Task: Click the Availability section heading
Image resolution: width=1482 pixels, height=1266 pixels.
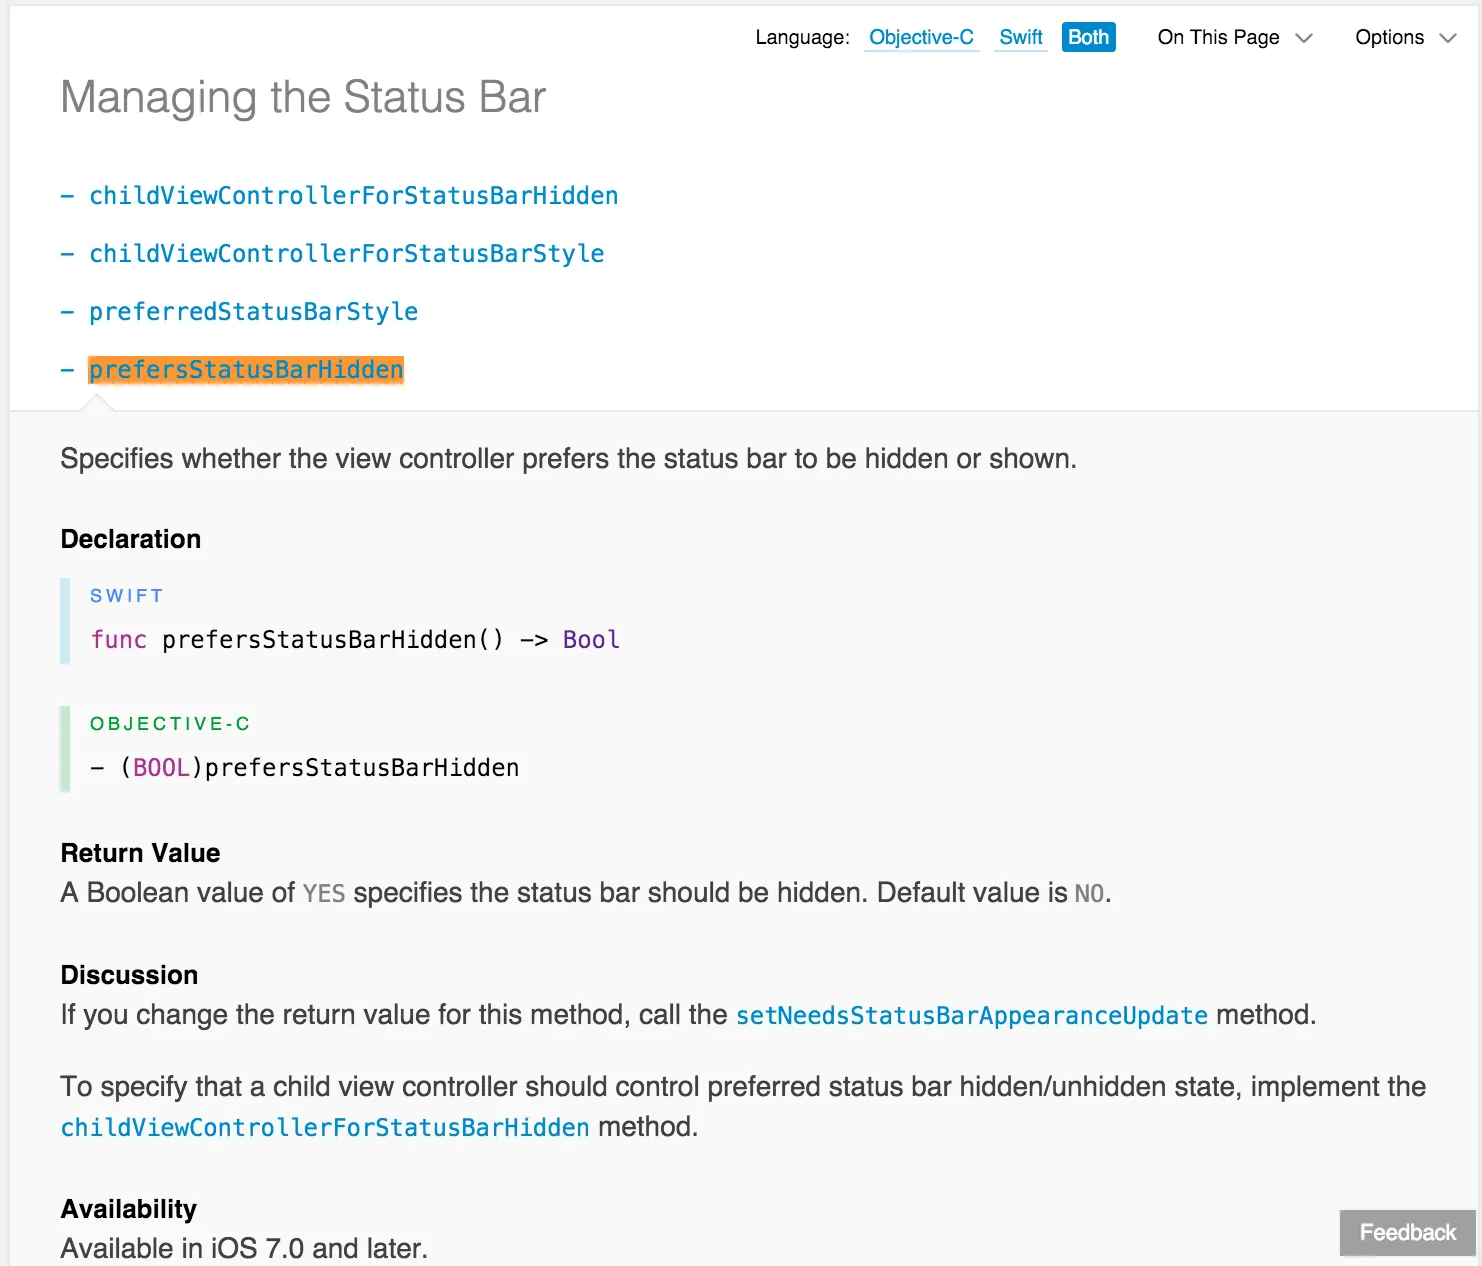Action: click(x=129, y=1209)
